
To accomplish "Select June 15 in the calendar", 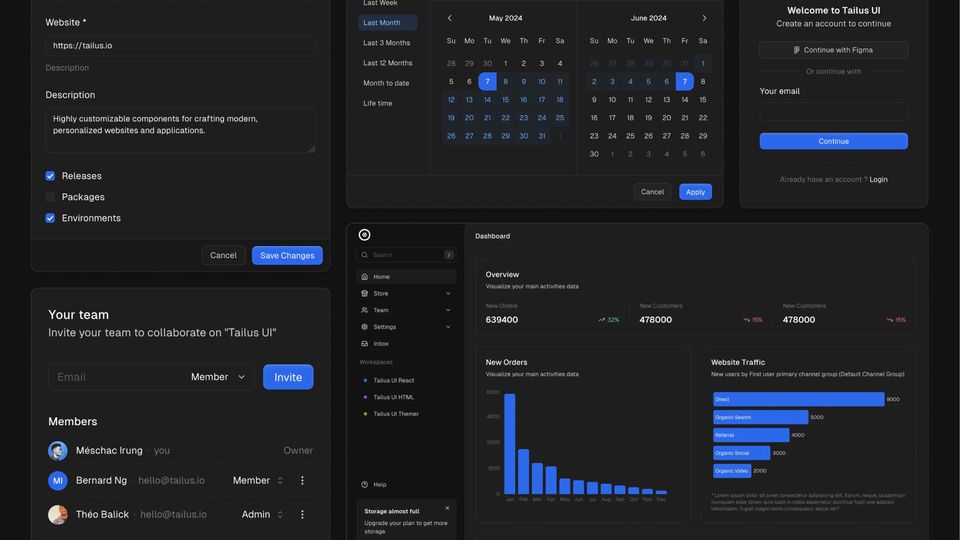I will [x=703, y=100].
